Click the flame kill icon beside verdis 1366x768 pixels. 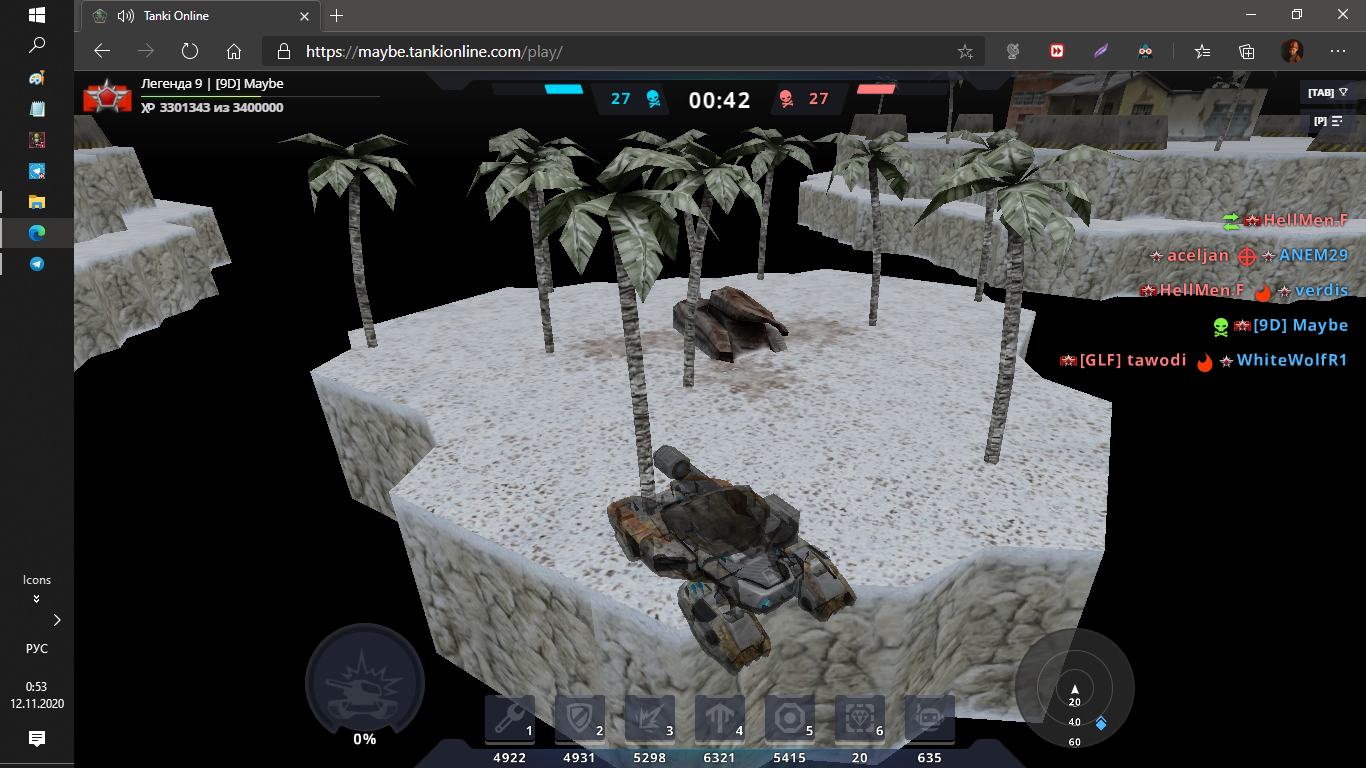pos(1263,291)
